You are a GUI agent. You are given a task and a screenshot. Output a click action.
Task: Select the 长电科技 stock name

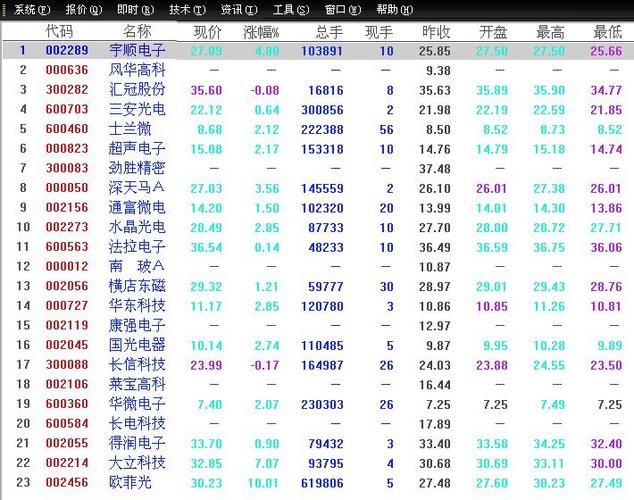click(x=137, y=423)
